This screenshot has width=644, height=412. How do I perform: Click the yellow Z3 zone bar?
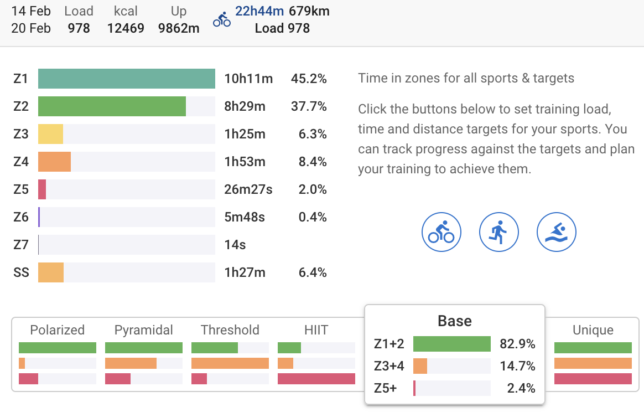click(x=51, y=134)
